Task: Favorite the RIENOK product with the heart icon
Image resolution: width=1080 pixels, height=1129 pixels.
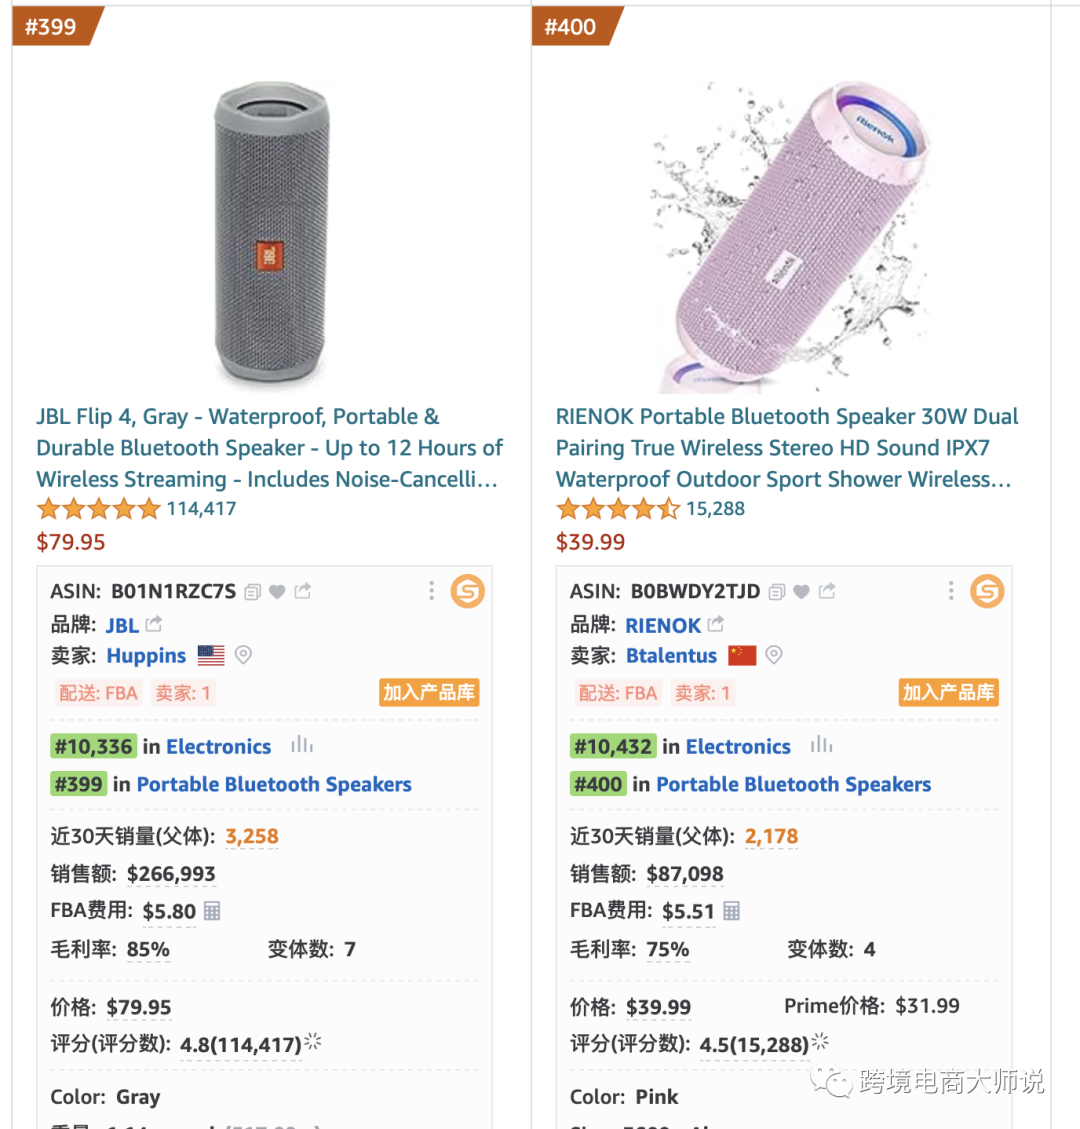Action: [x=801, y=592]
